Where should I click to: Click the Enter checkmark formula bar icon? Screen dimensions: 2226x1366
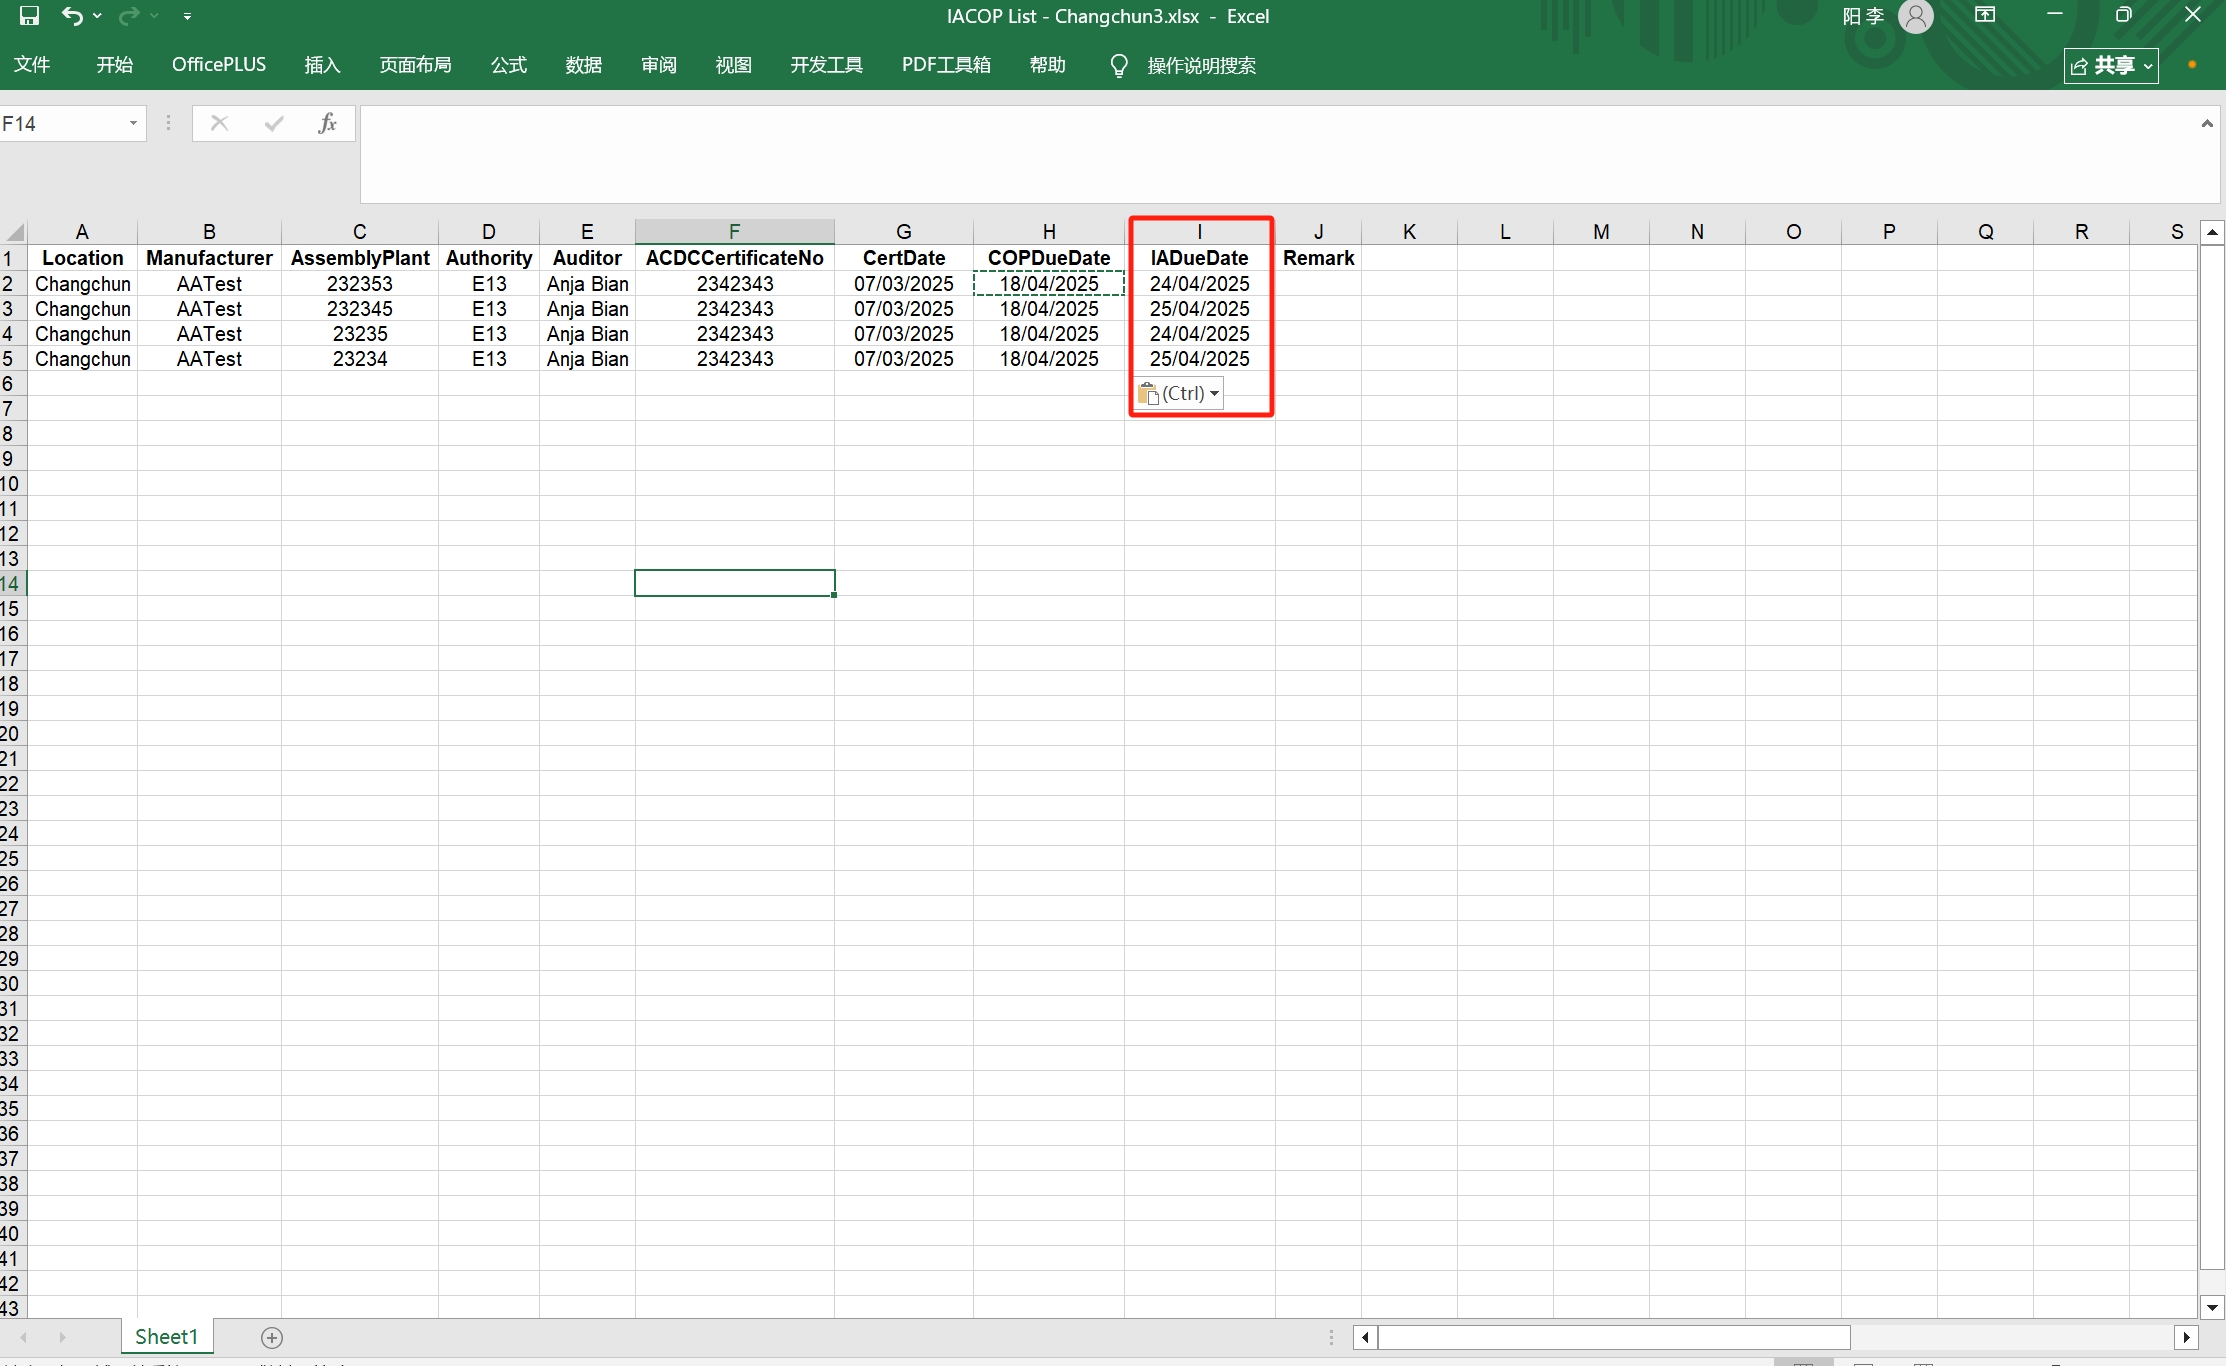273,123
